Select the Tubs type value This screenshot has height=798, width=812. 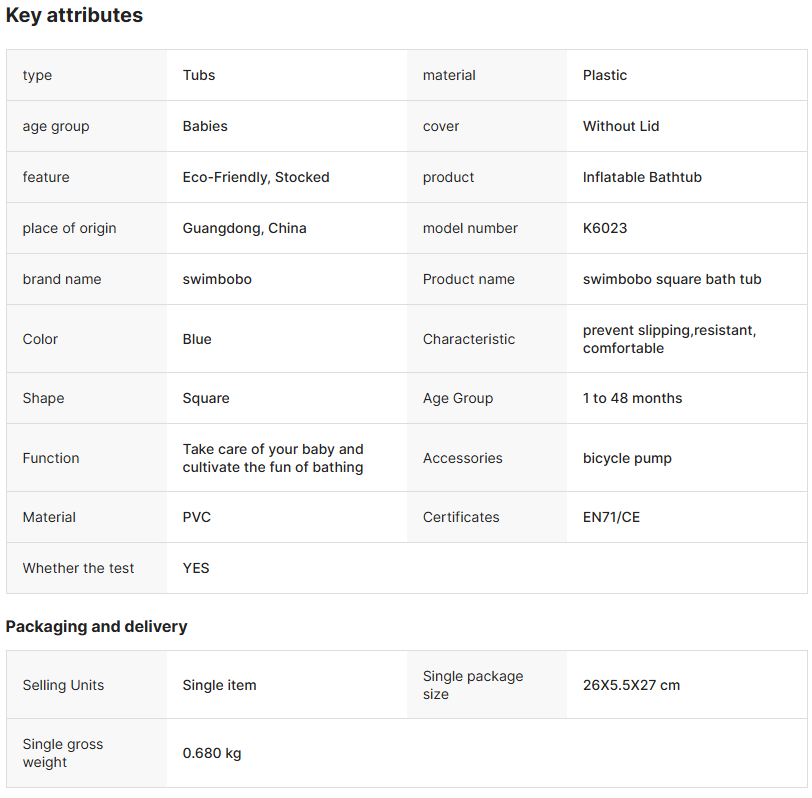pyautogui.click(x=199, y=75)
